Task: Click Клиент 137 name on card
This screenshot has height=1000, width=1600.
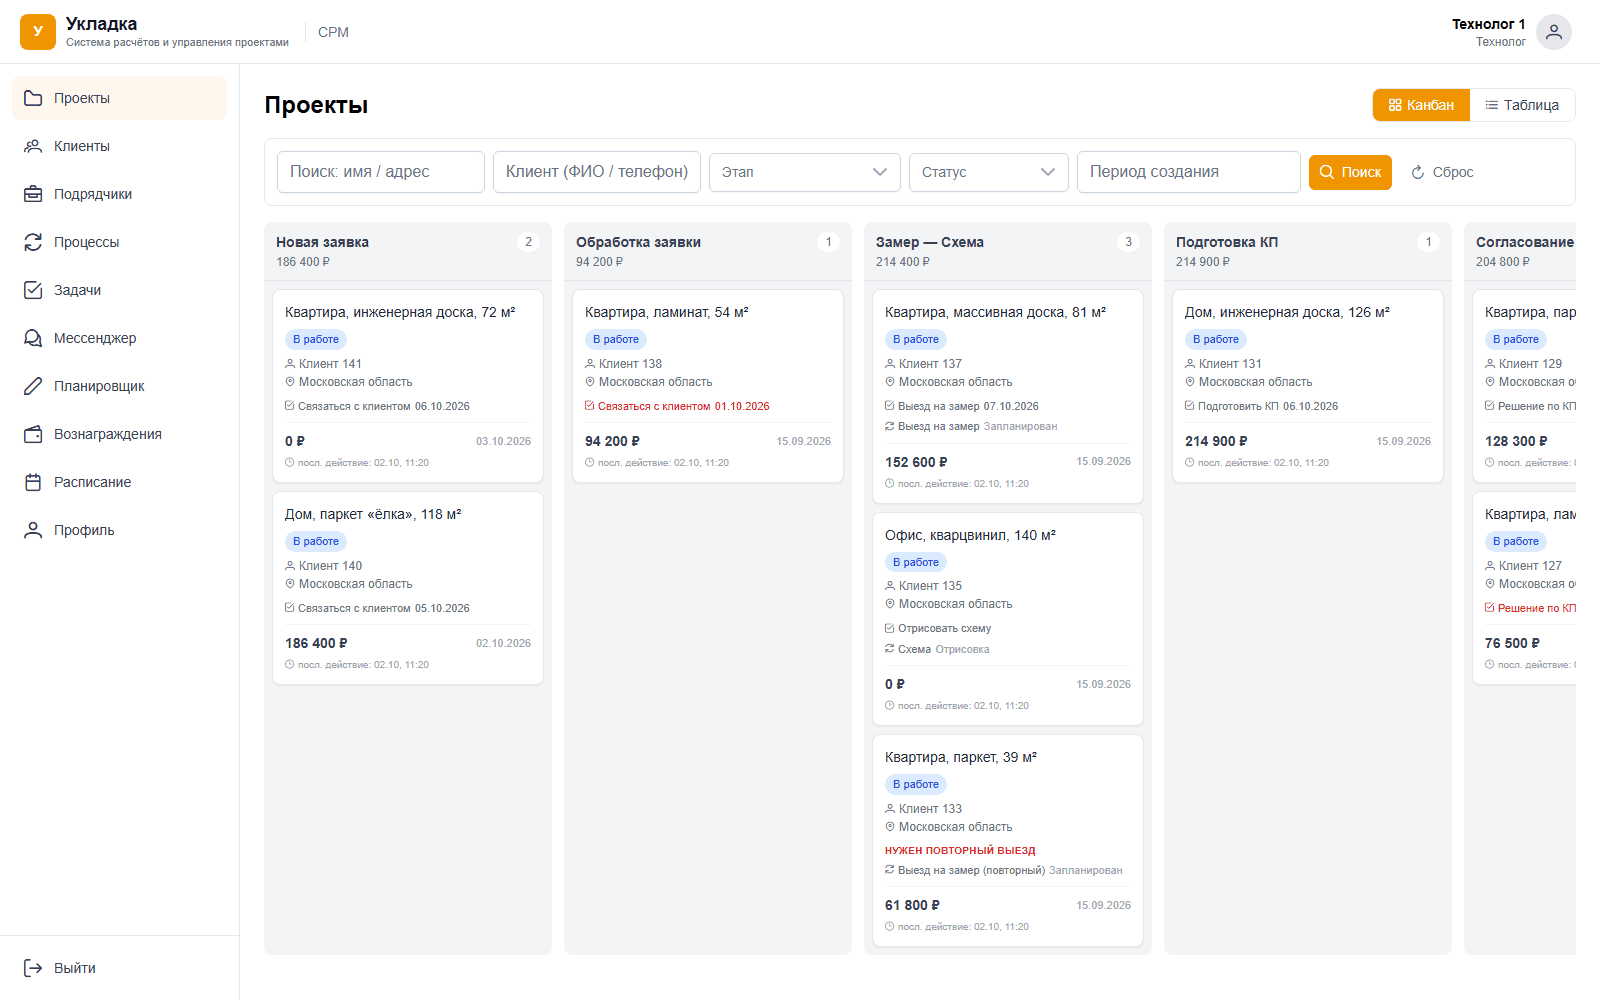Action: coord(930,364)
